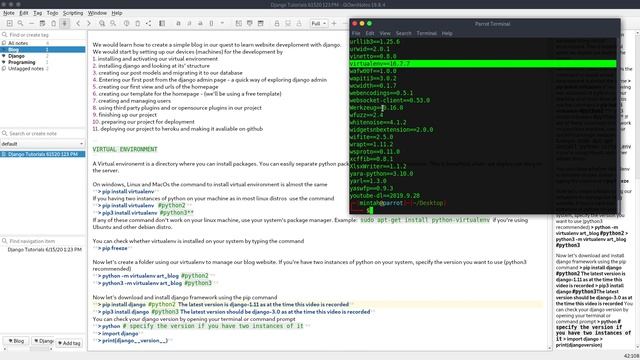Click the panel layout icon after the share icon
The image size is (640, 360).
[x=162, y=24]
